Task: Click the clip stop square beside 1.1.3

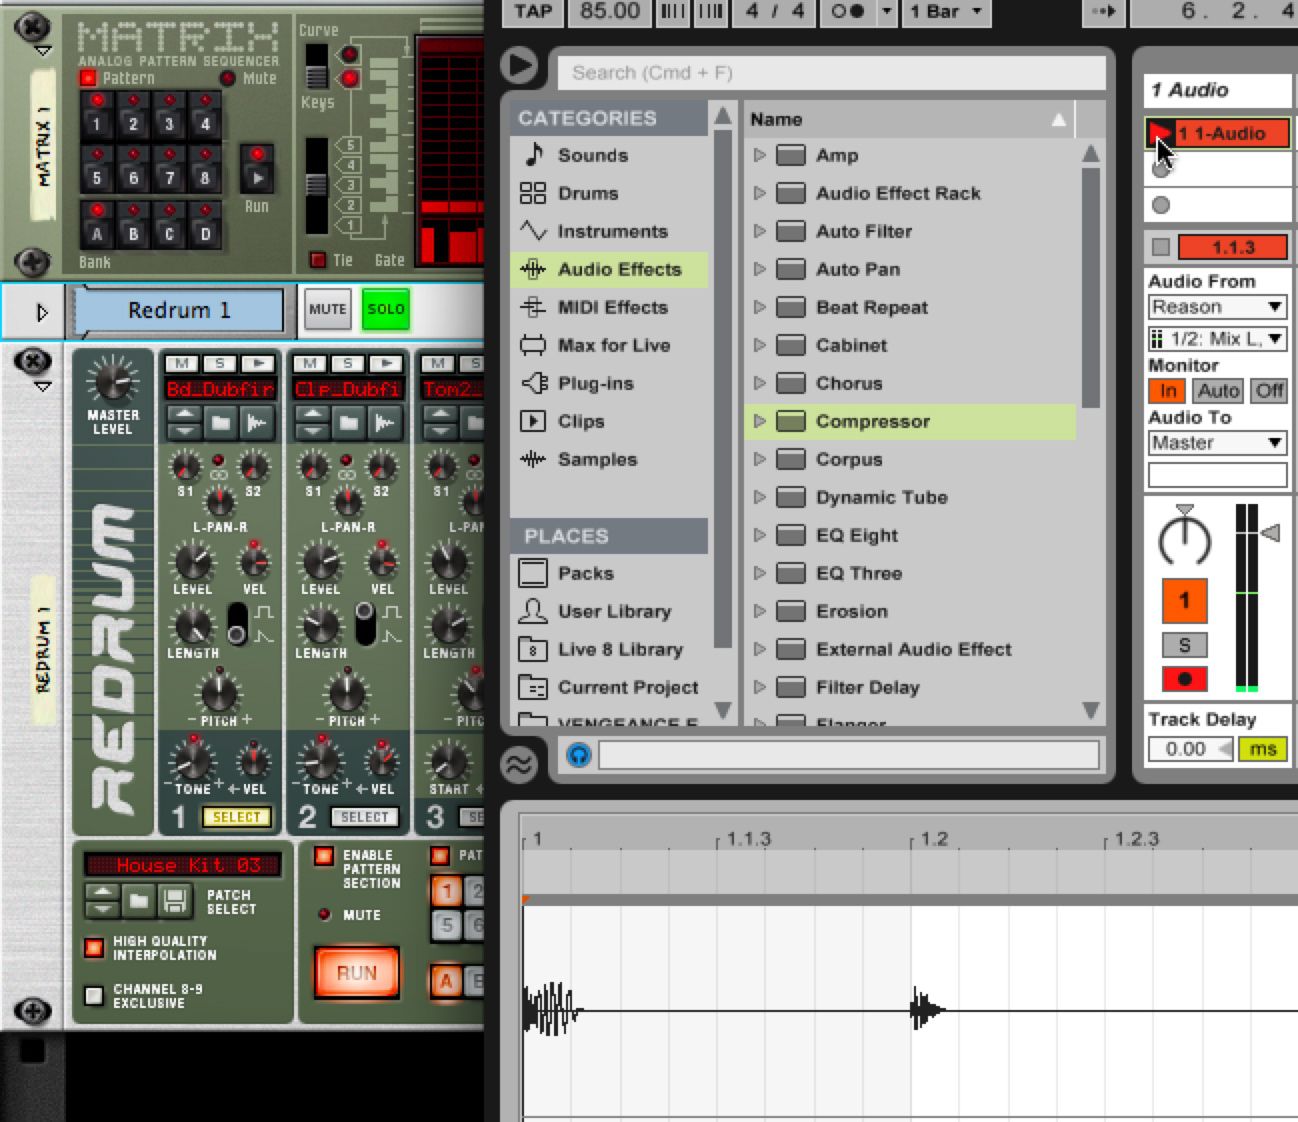Action: click(1160, 247)
